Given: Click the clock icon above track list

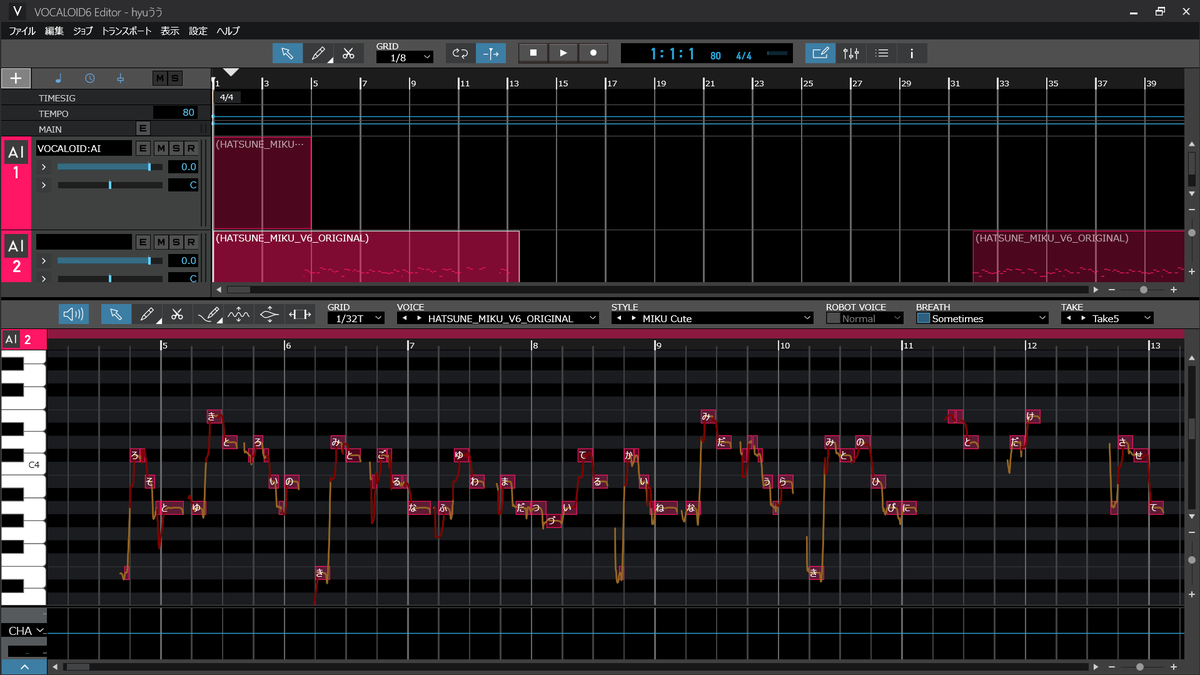Looking at the screenshot, I should tap(89, 78).
